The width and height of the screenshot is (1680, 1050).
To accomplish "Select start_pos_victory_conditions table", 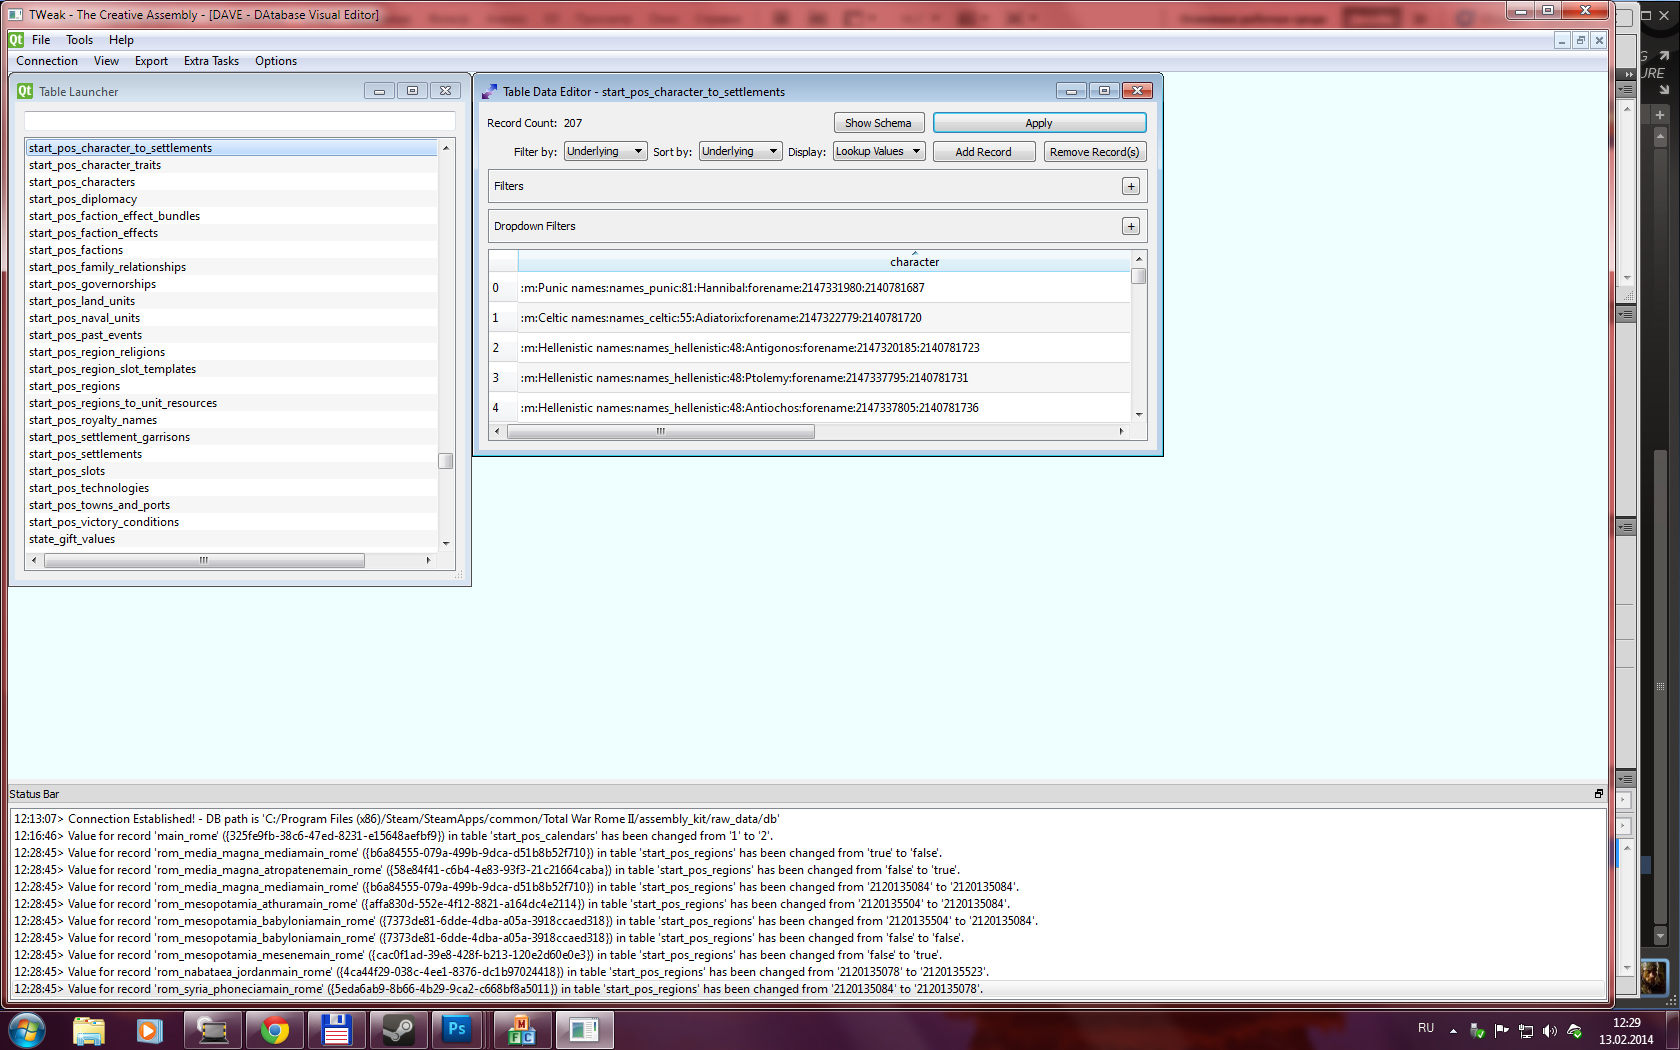I will 232,522.
